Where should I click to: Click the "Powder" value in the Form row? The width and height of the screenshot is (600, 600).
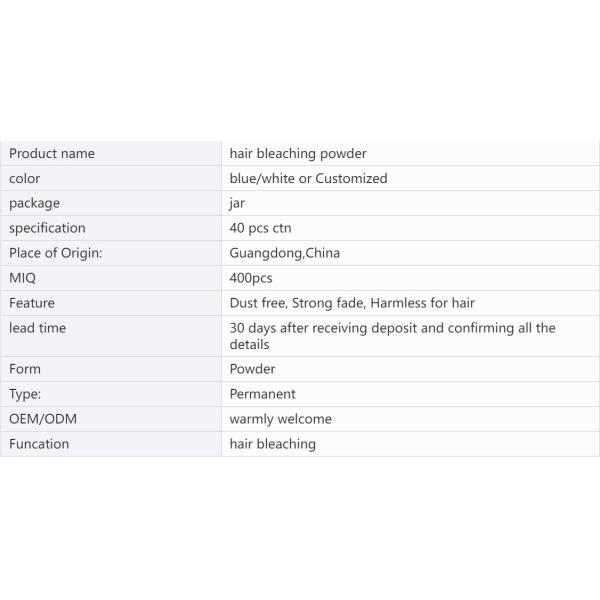point(252,369)
